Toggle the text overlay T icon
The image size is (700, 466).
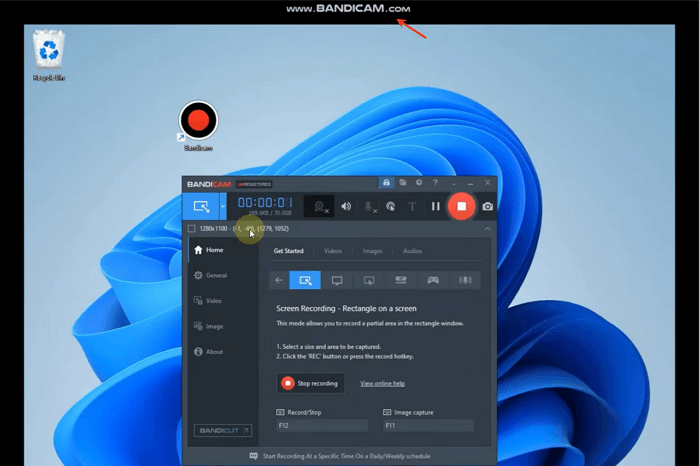point(412,206)
